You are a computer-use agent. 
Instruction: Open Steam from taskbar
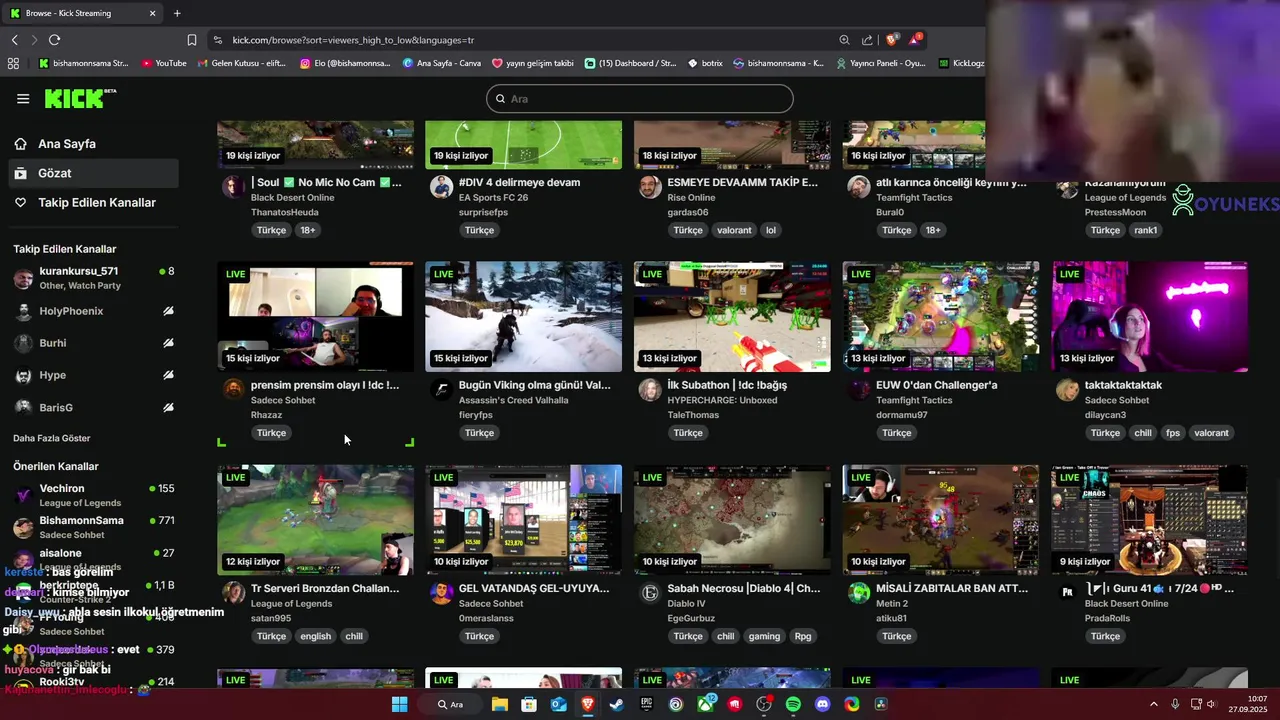617,704
